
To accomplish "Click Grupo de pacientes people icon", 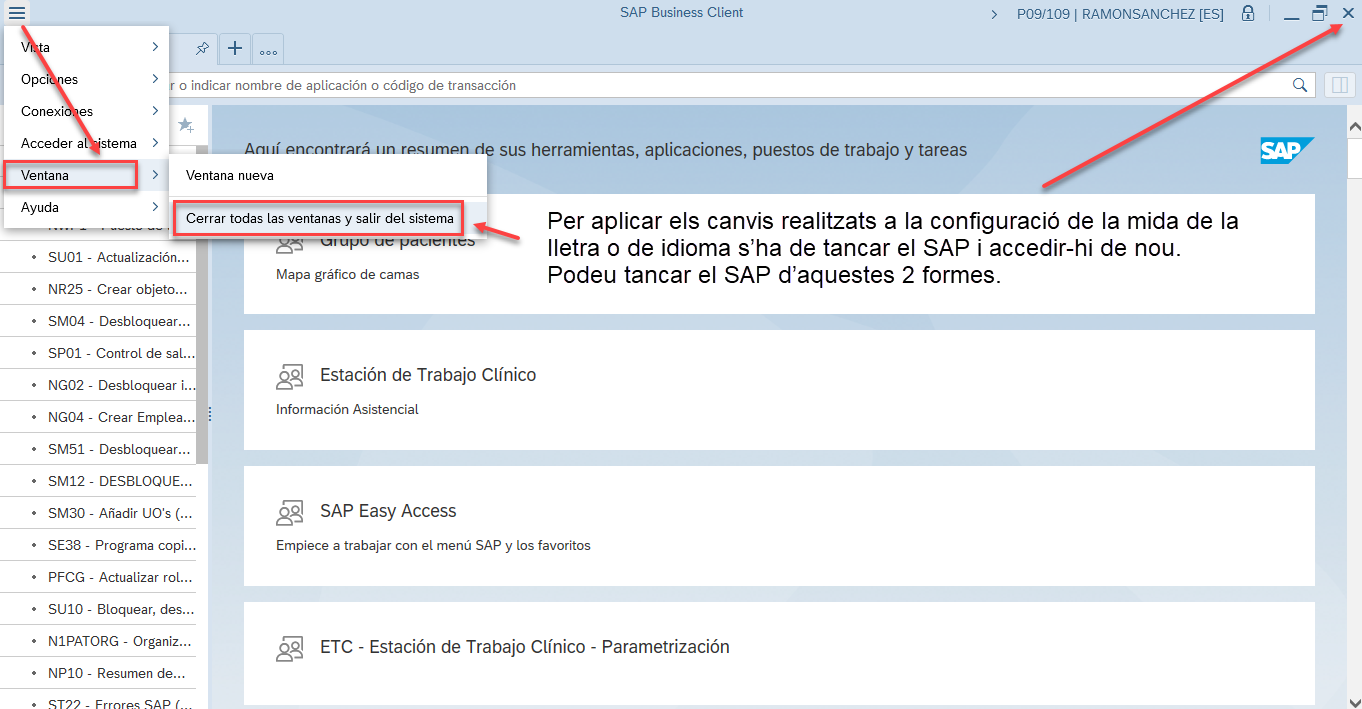I will (x=289, y=241).
